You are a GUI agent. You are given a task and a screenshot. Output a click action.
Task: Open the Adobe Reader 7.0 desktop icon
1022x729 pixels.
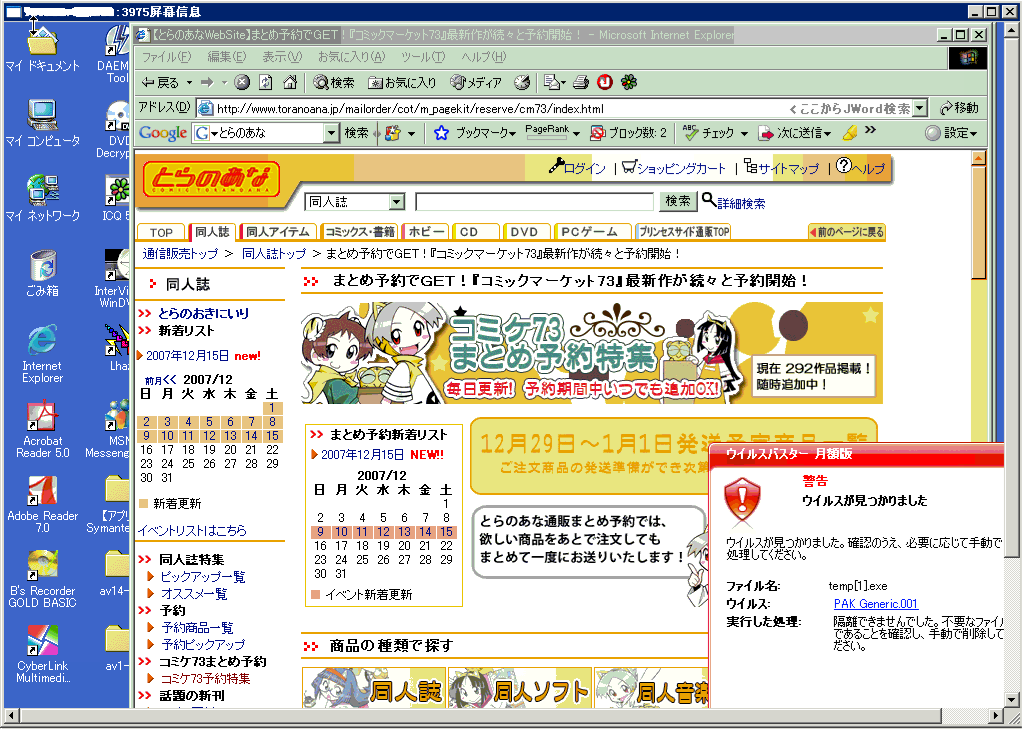tap(42, 504)
